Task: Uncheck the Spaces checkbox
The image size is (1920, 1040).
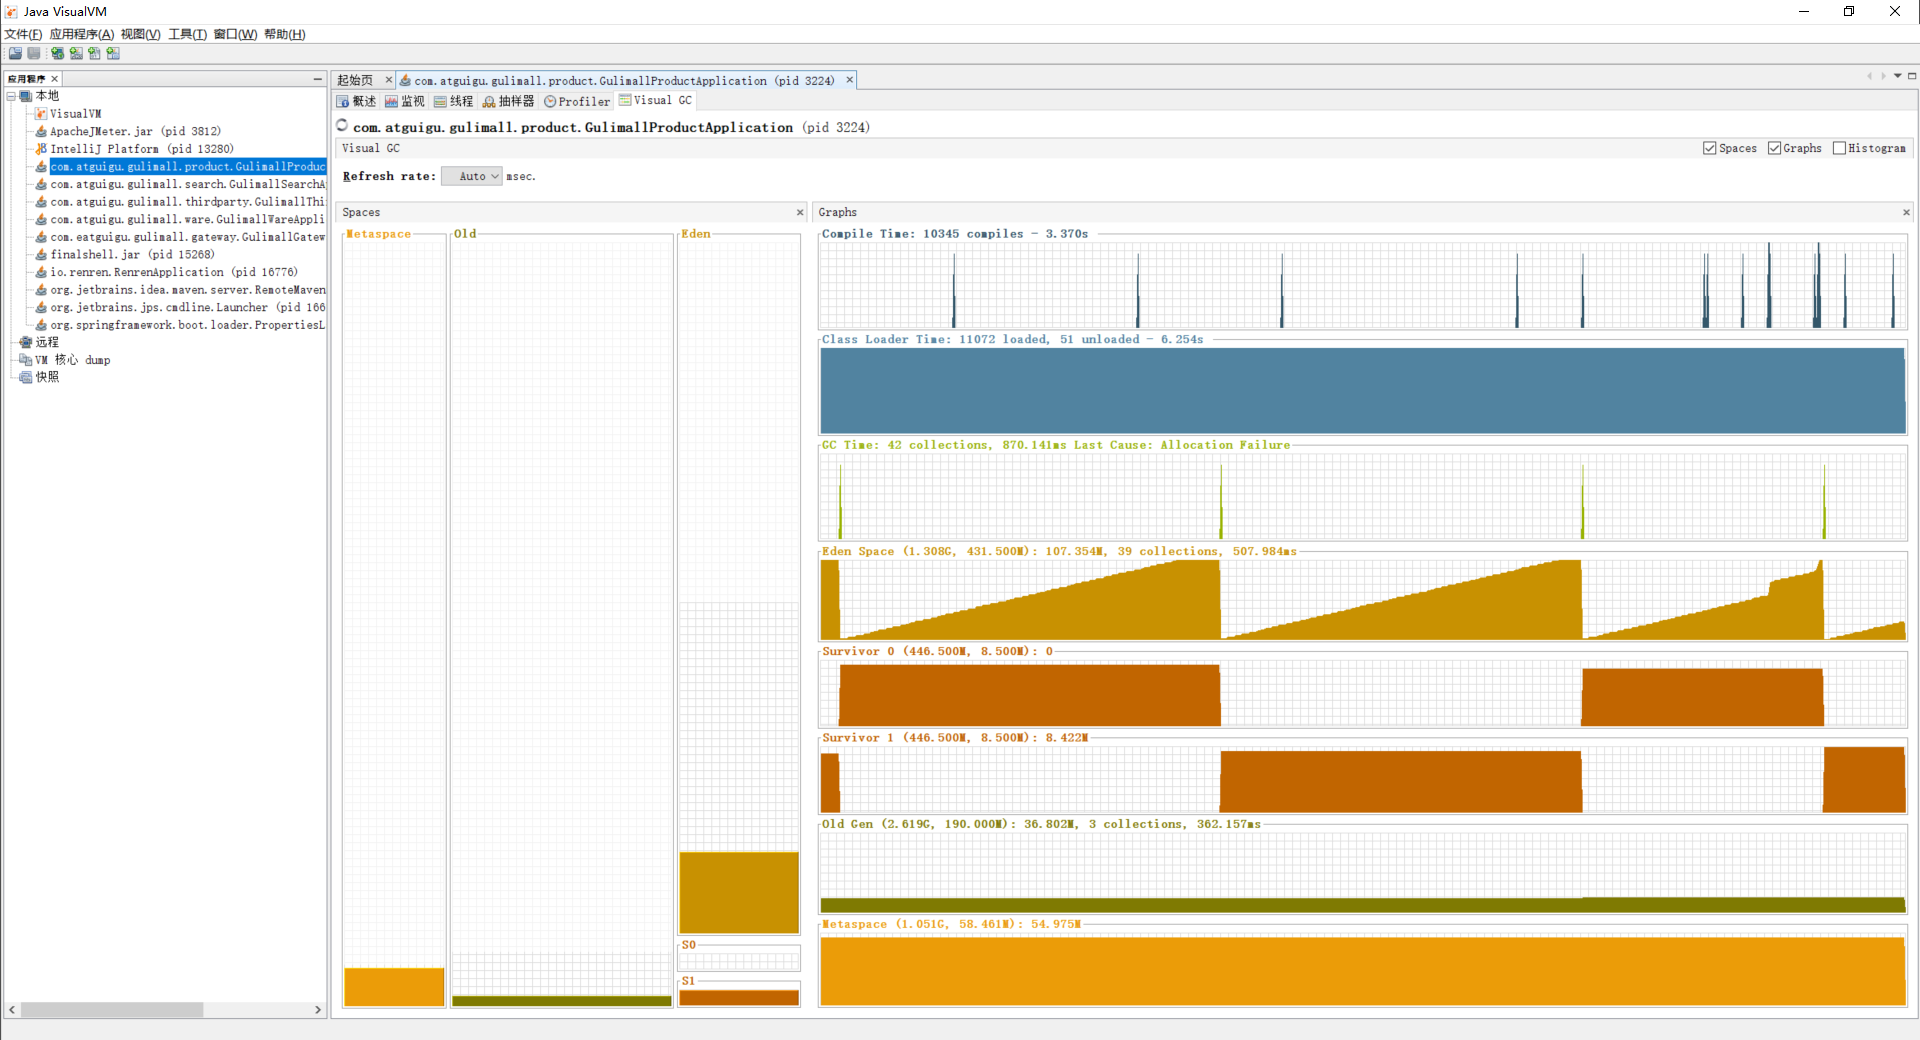Action: click(1709, 148)
